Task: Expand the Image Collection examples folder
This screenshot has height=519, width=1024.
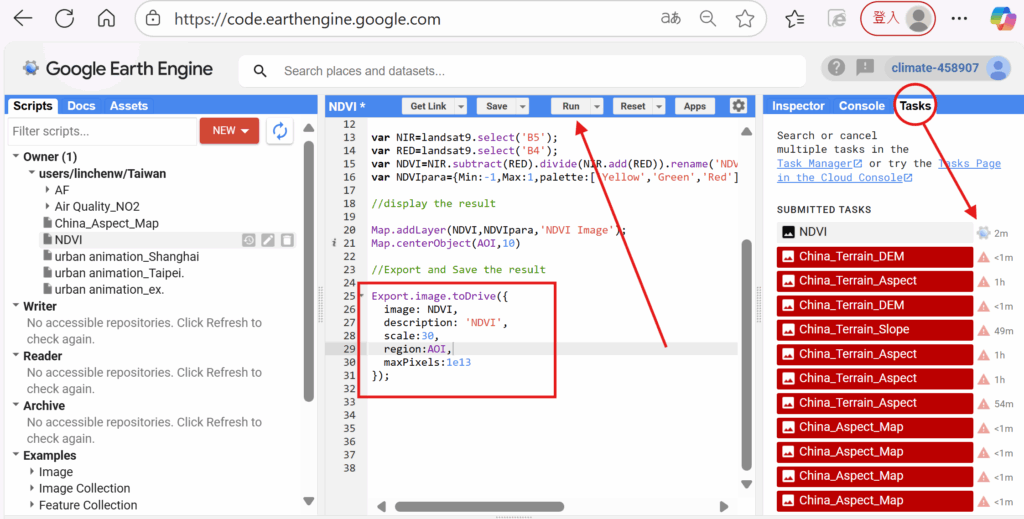Action: pos(31,488)
